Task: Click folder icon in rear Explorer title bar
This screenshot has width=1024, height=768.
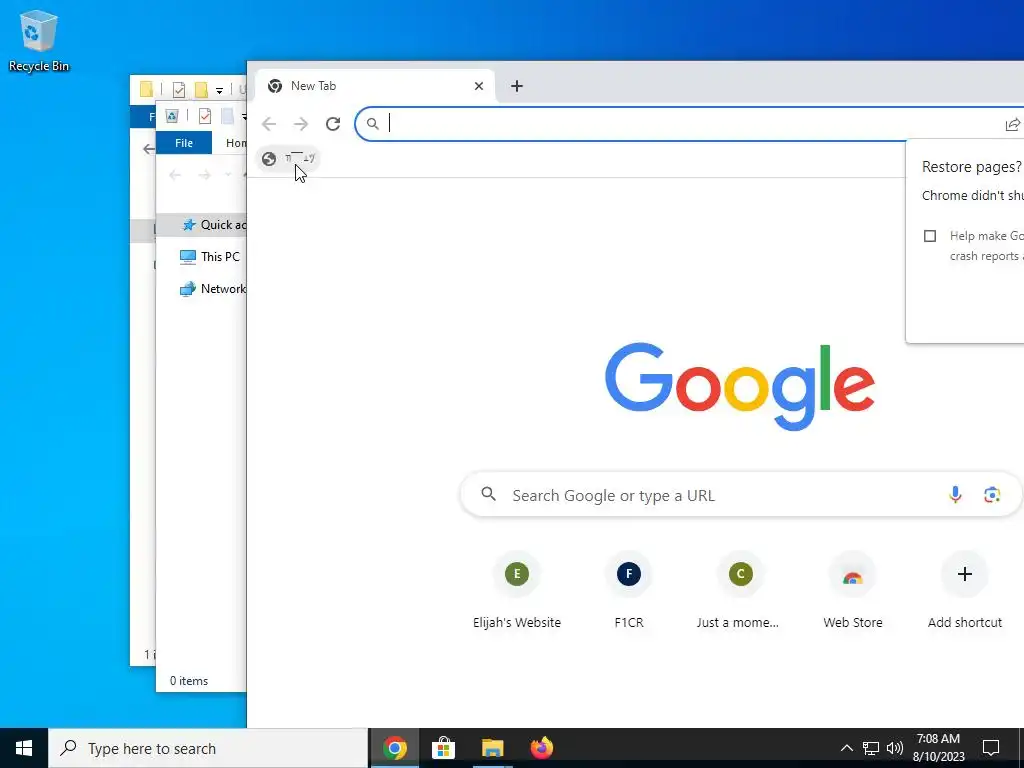Action: point(146,89)
